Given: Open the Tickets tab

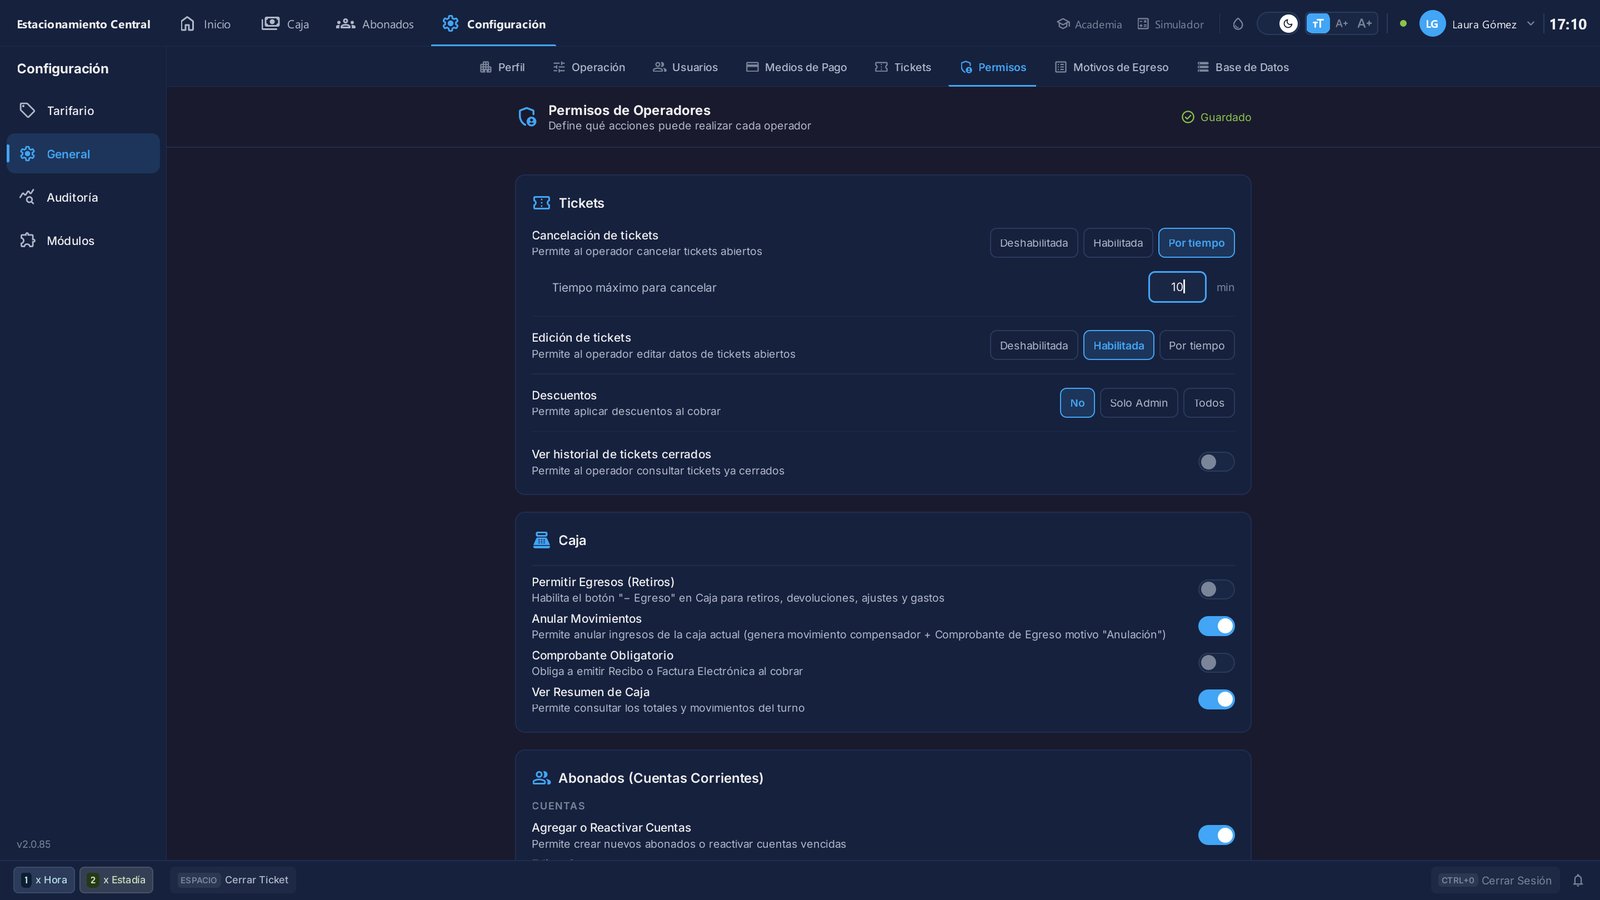Looking at the screenshot, I should 903,67.
